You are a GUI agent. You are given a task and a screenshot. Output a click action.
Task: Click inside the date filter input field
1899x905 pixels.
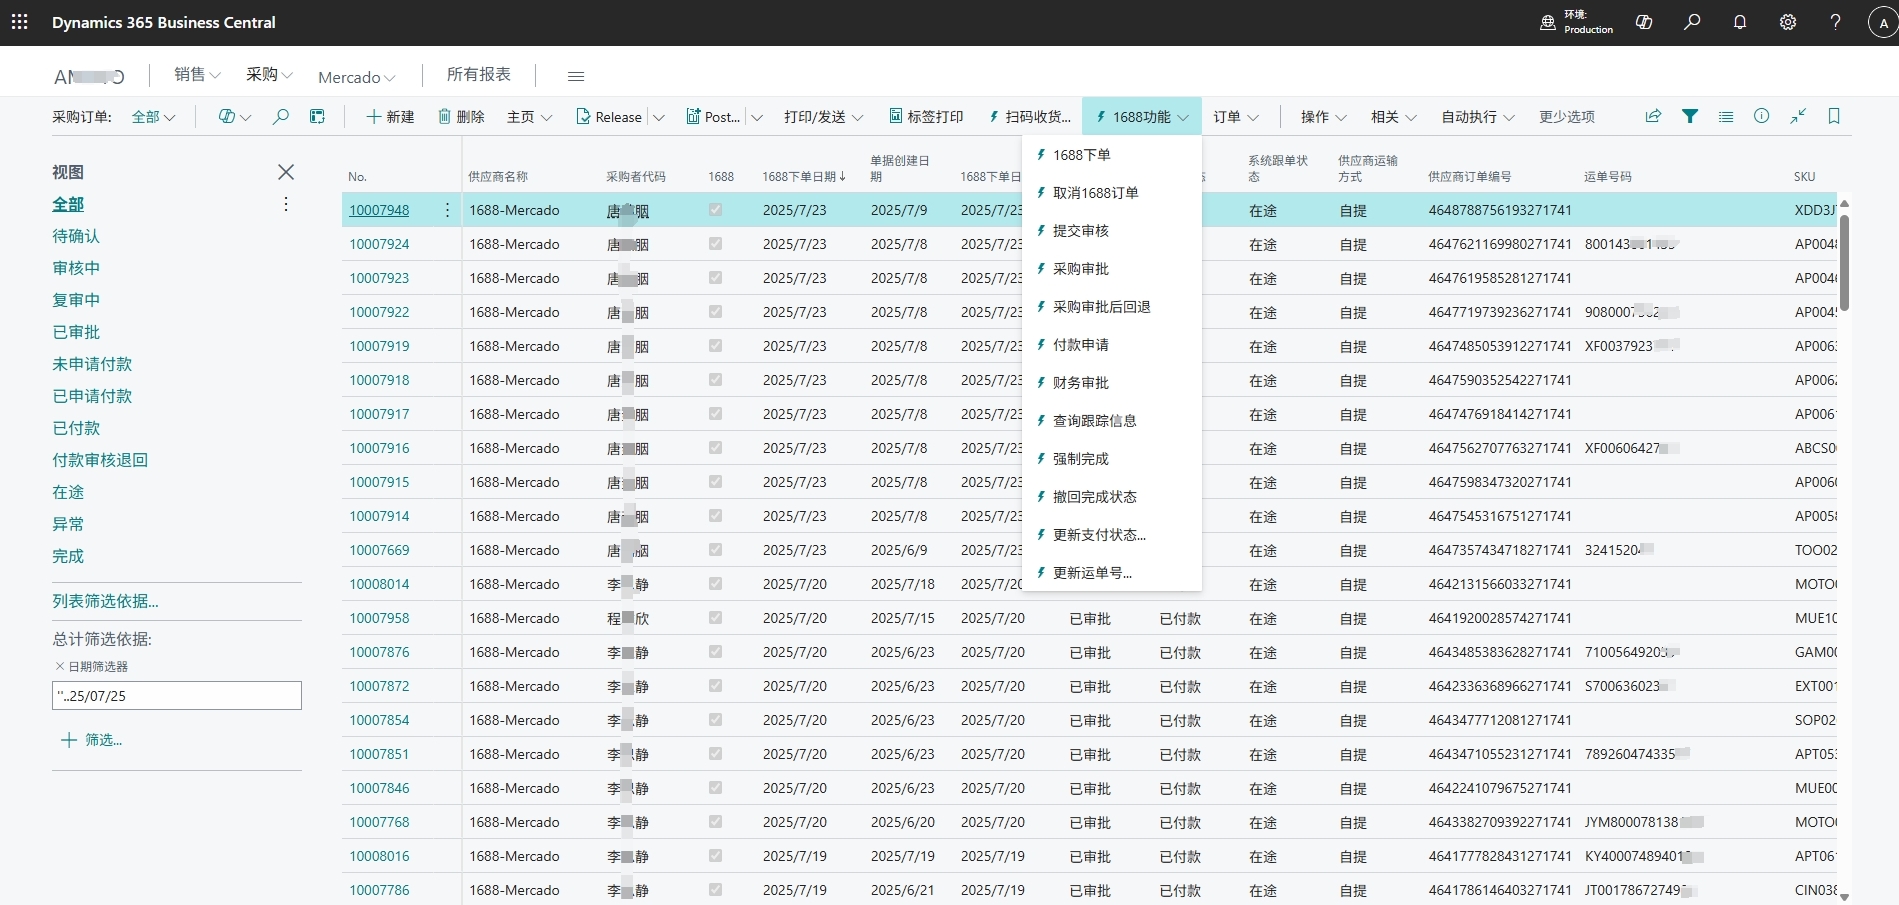click(x=176, y=695)
